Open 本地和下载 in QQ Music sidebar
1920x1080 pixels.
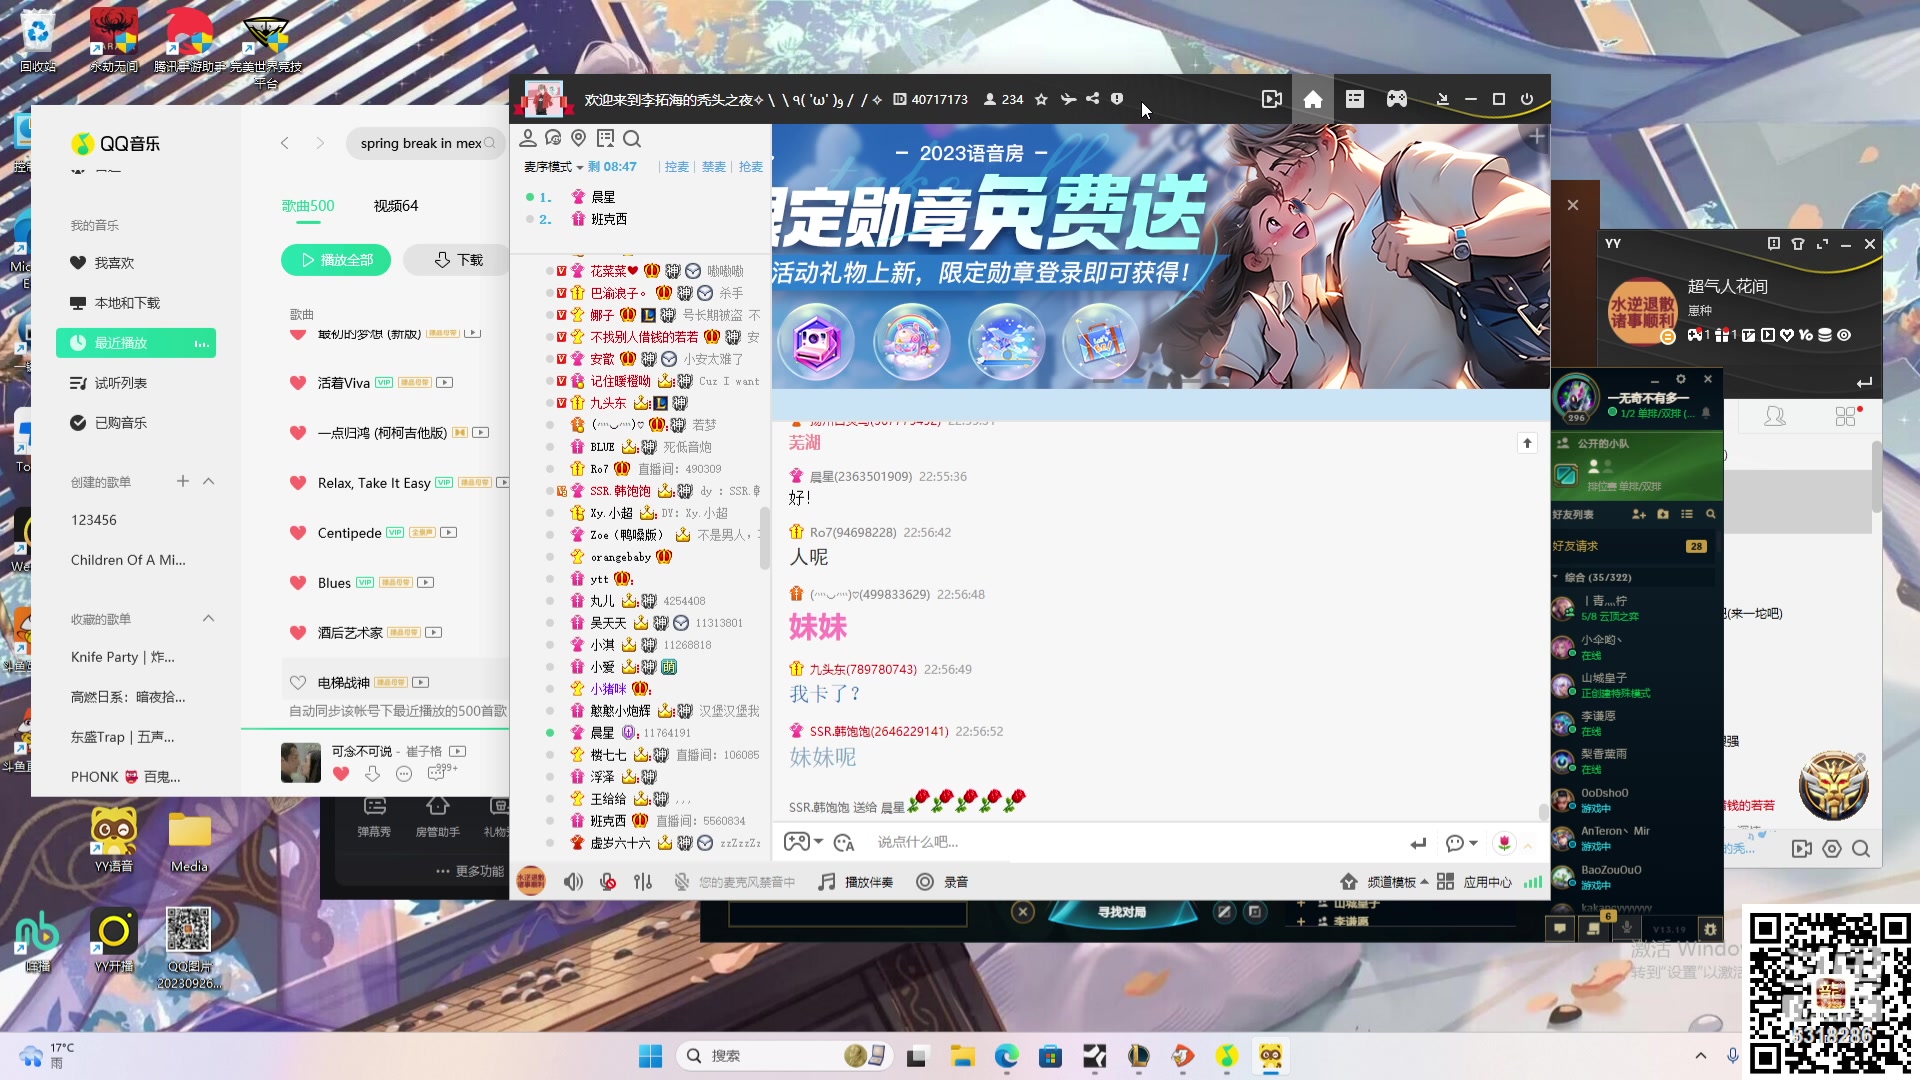pyautogui.click(x=136, y=303)
